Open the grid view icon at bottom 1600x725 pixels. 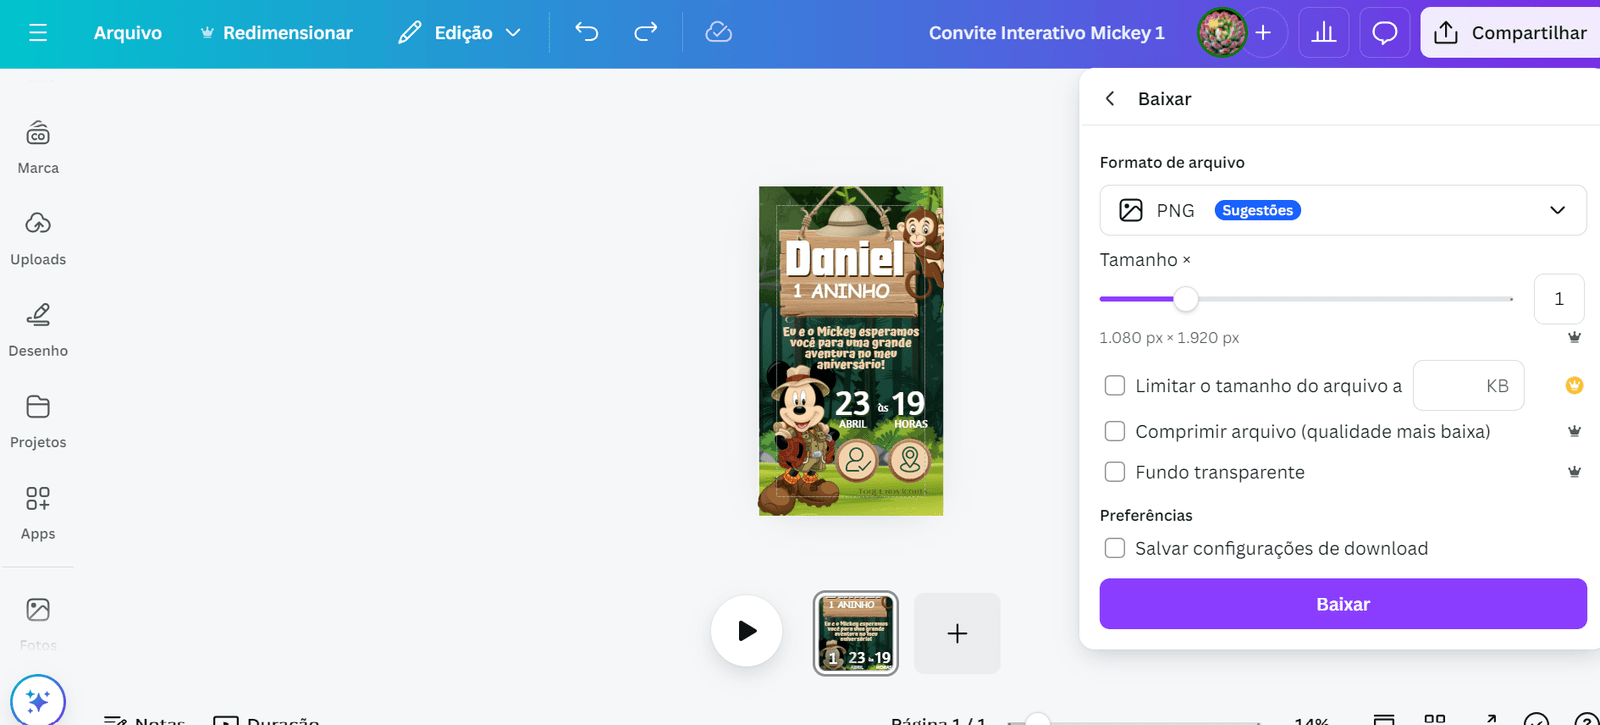(x=1435, y=720)
